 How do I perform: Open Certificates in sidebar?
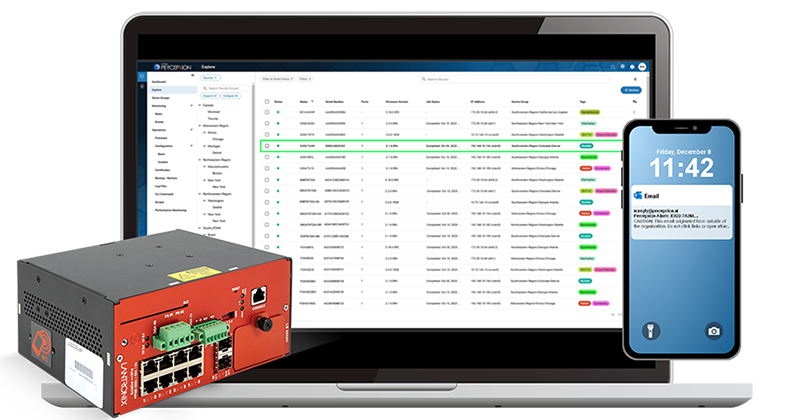pyautogui.click(x=162, y=170)
